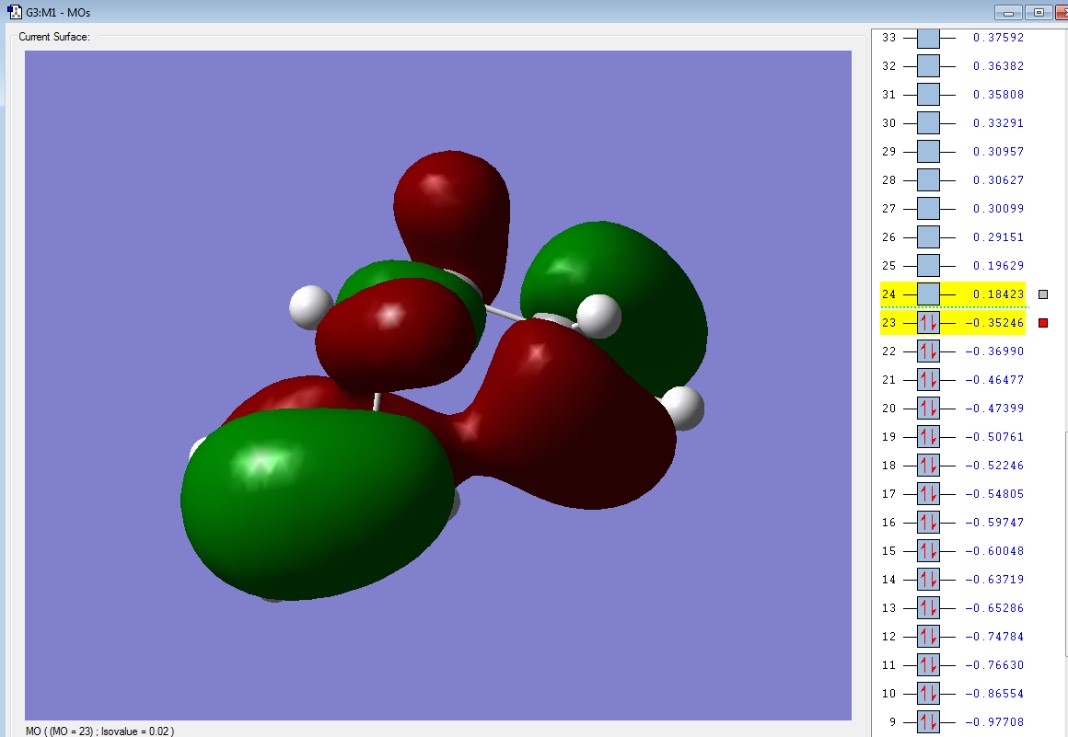Click energy value 0.30957
This screenshot has width=1068, height=737.
(999, 152)
